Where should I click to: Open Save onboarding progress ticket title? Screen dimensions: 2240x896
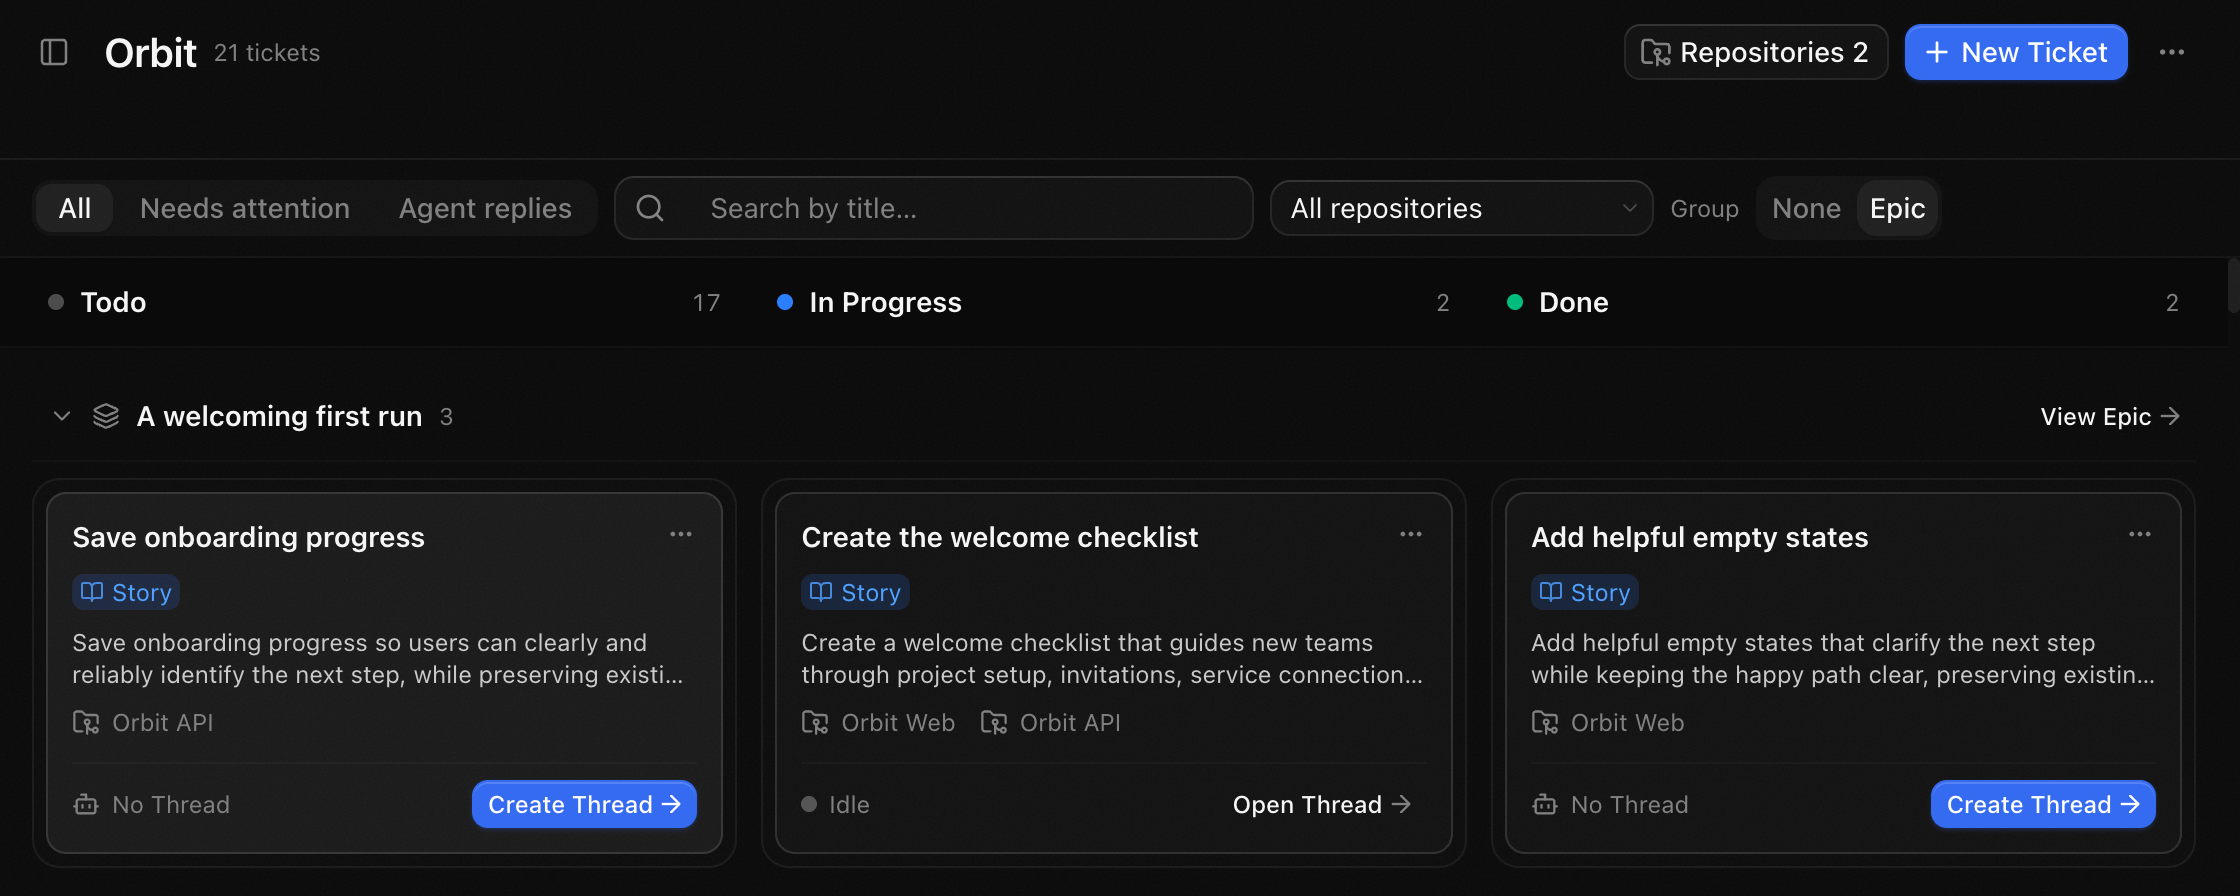coord(248,537)
